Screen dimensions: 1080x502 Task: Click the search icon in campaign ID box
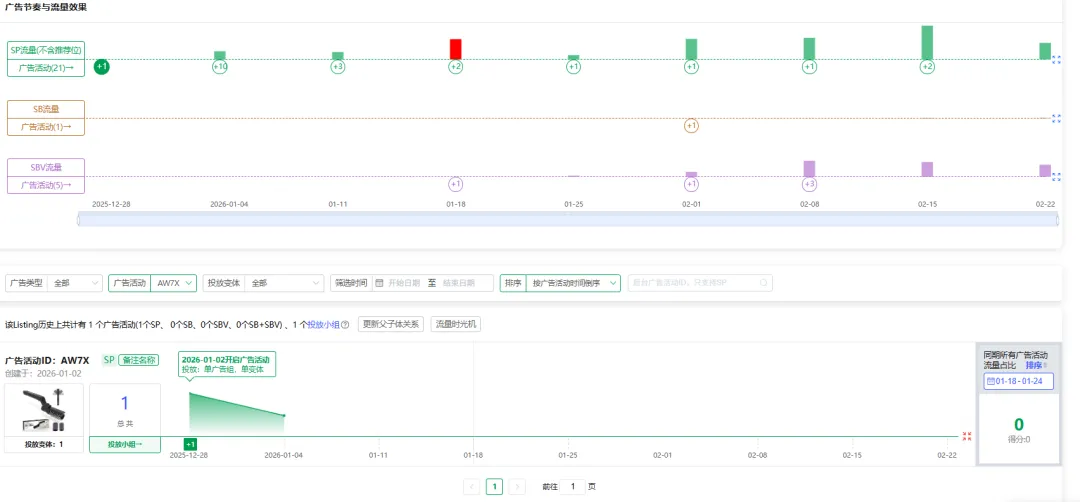coord(764,283)
